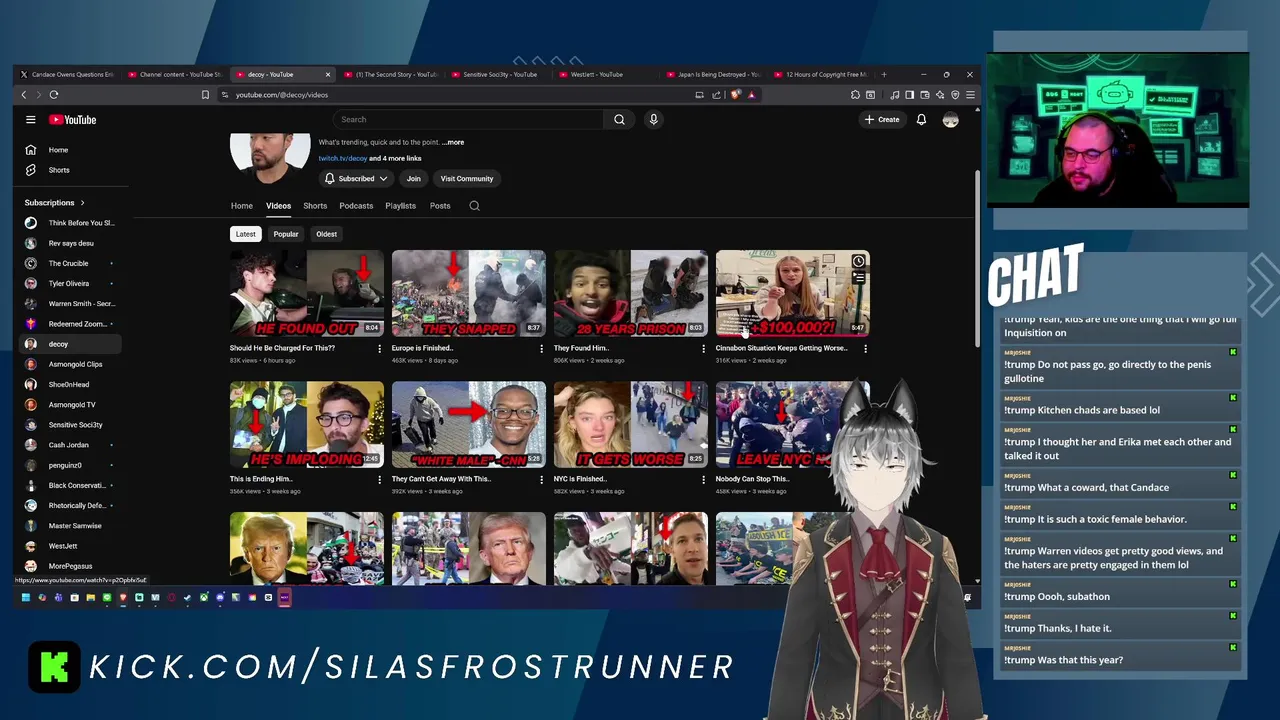This screenshot has height=720, width=1280.
Task: Open File Explorer from taskbar
Action: tap(90, 597)
